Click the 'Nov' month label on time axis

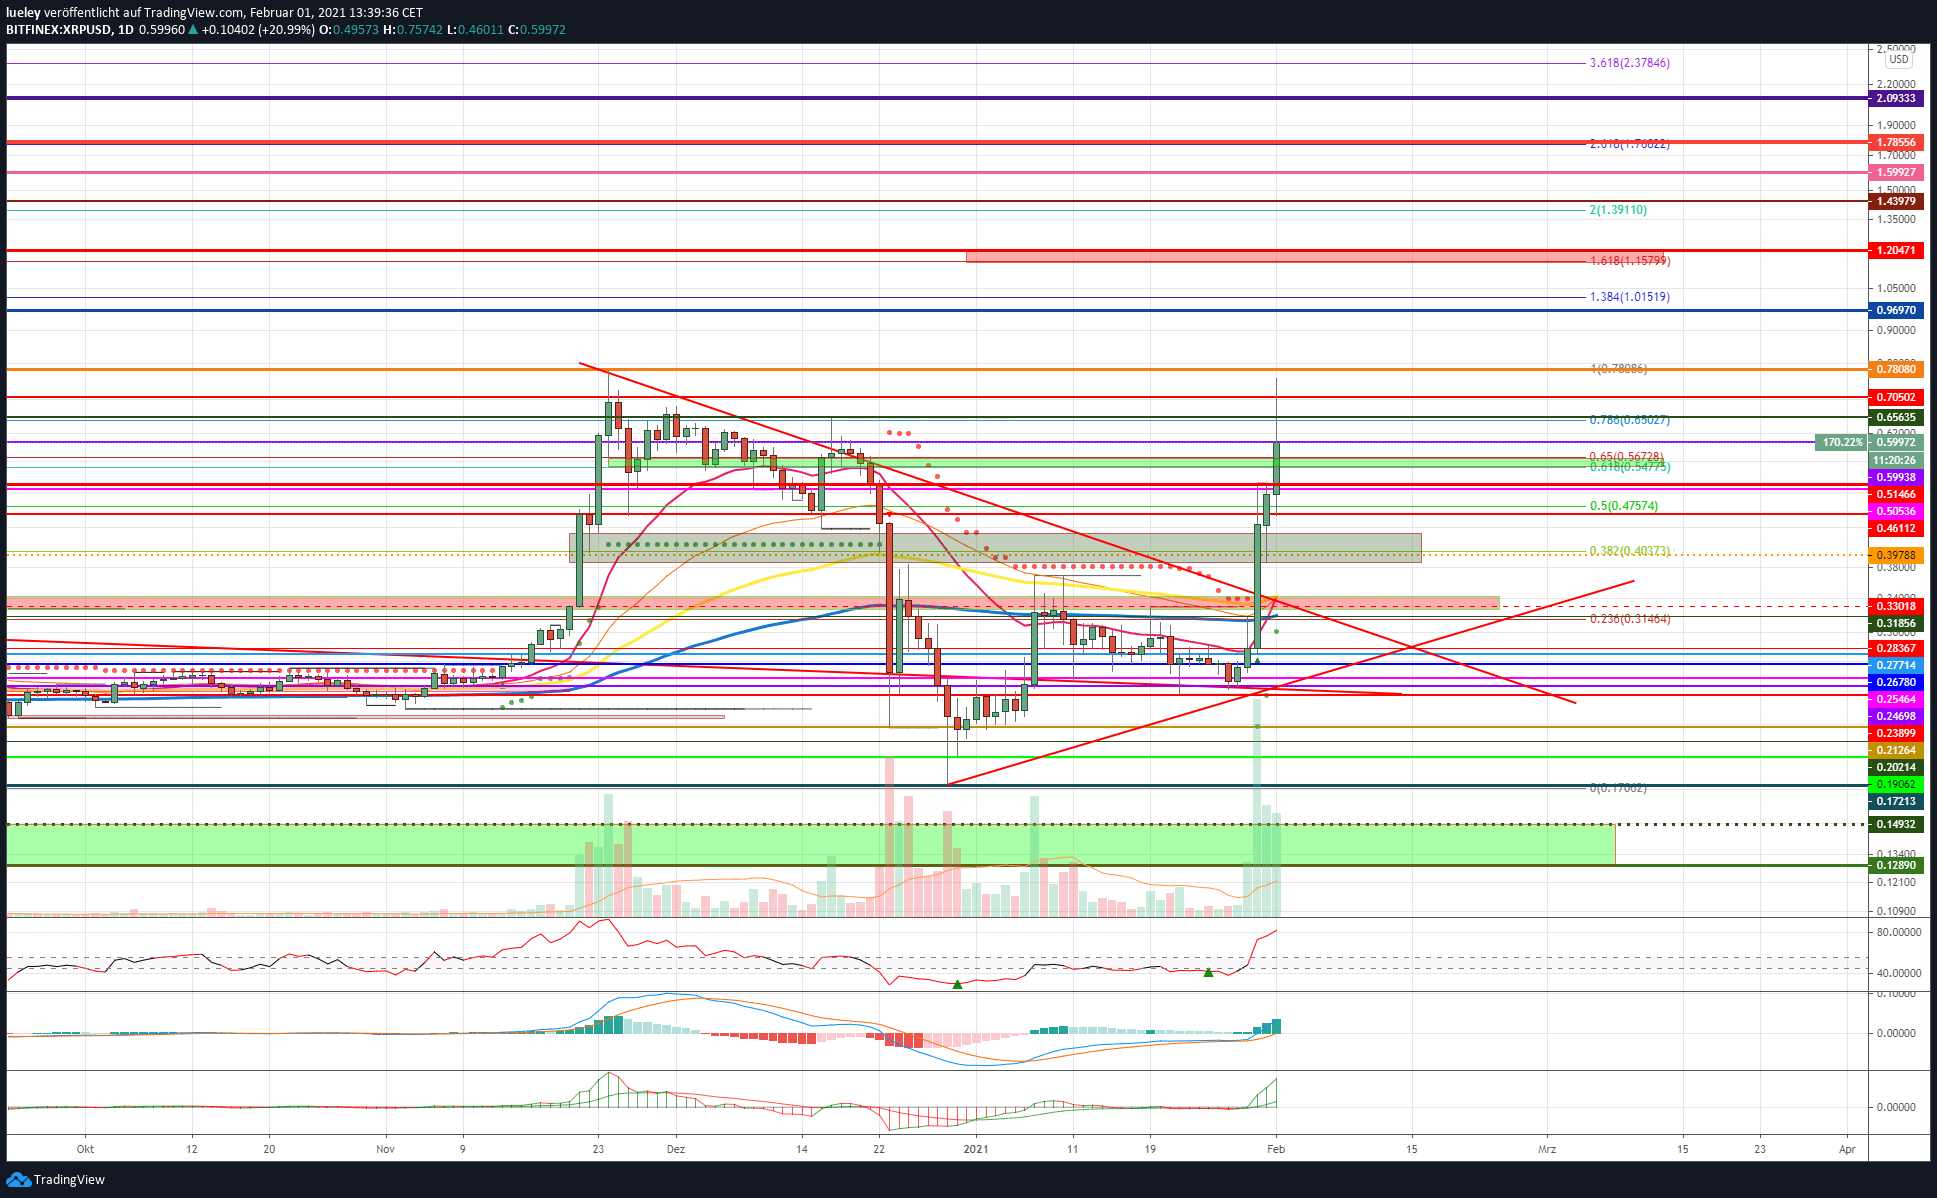pyautogui.click(x=386, y=1149)
